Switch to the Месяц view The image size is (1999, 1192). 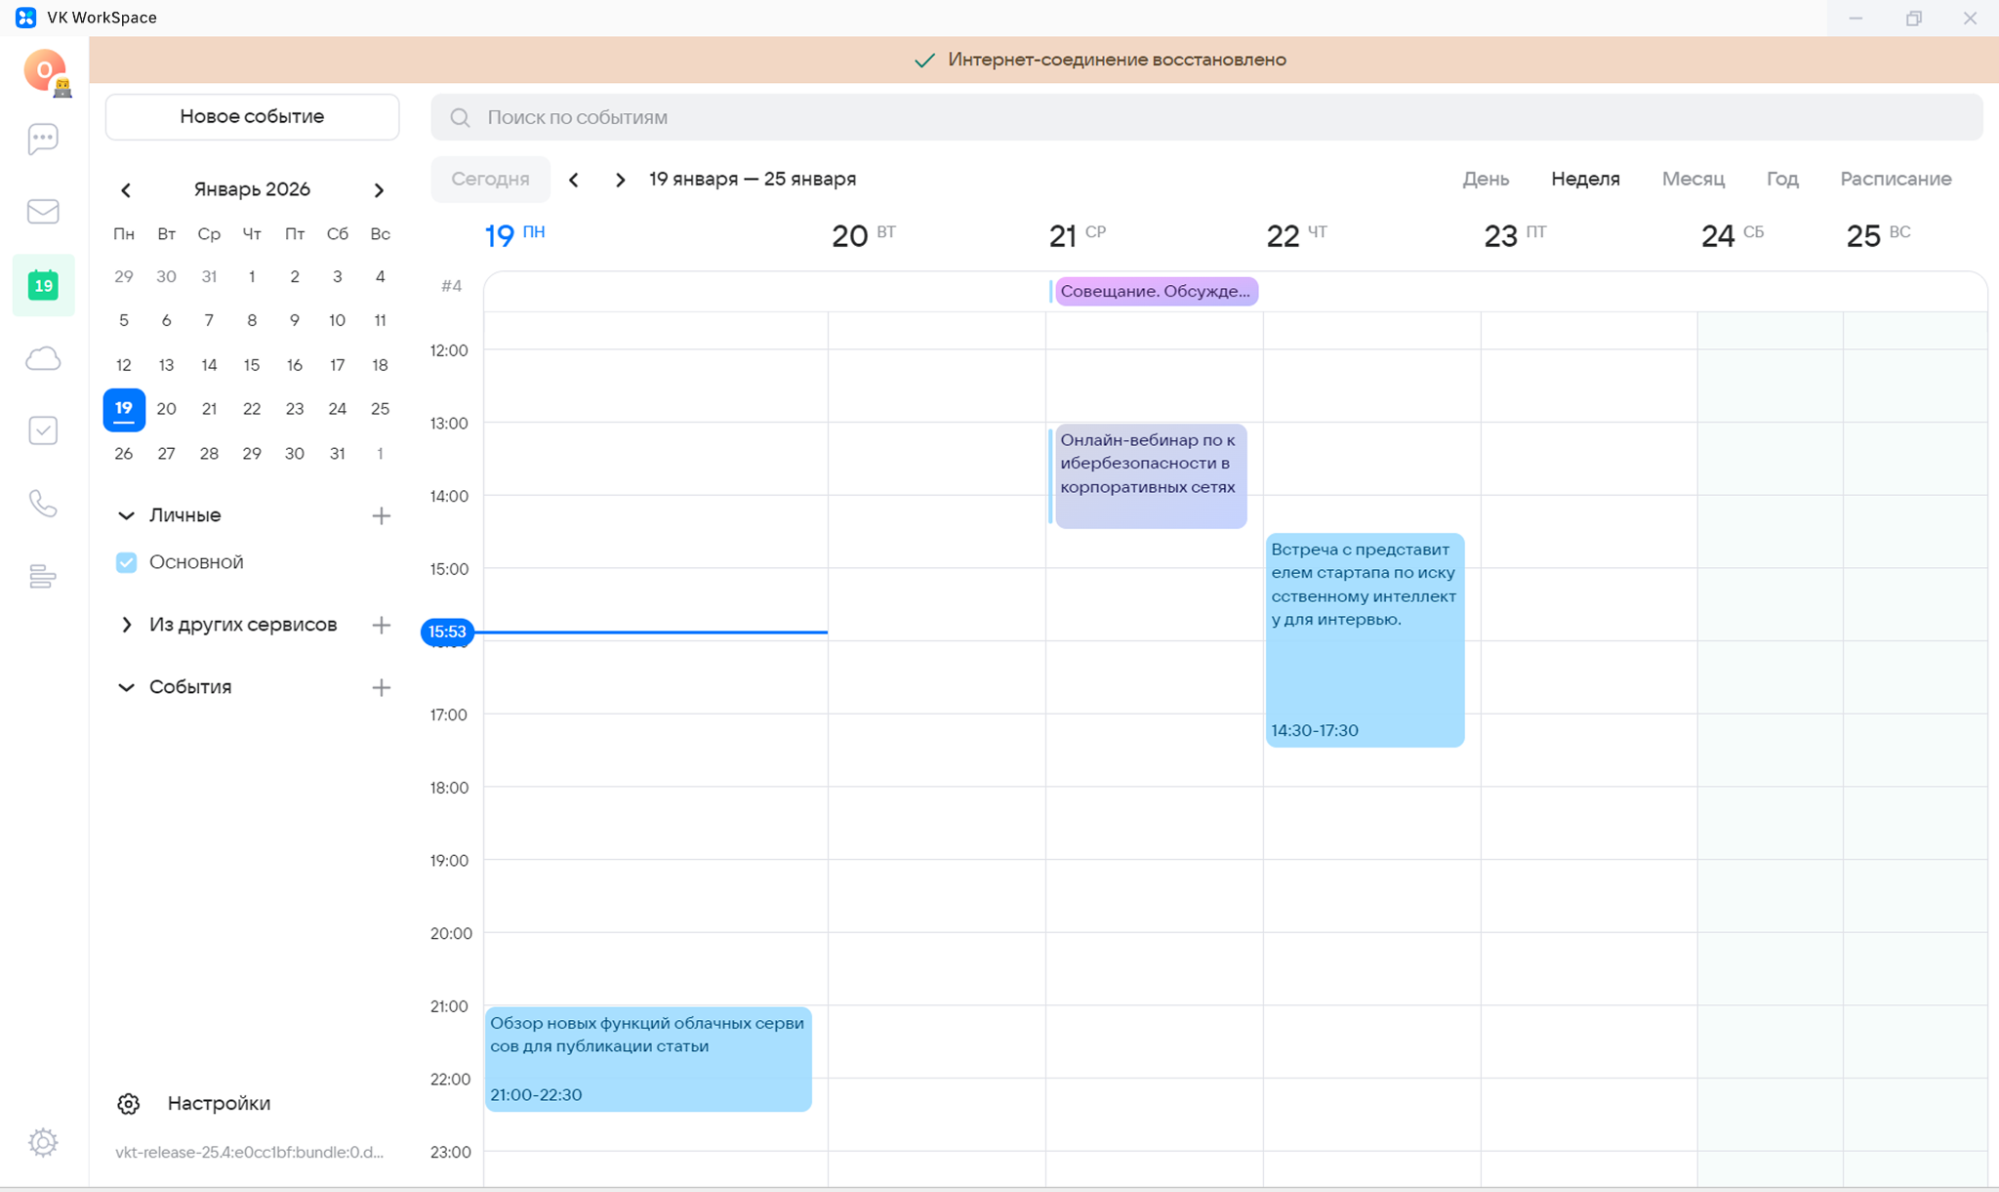coord(1692,179)
